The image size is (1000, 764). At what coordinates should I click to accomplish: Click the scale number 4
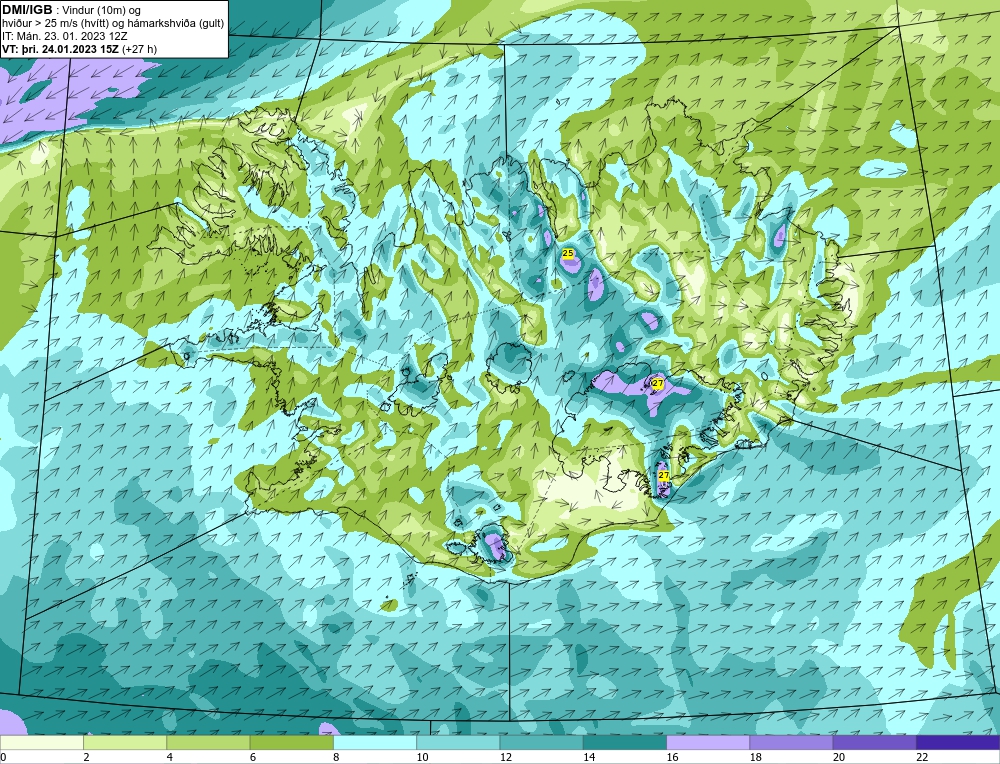pyautogui.click(x=170, y=757)
